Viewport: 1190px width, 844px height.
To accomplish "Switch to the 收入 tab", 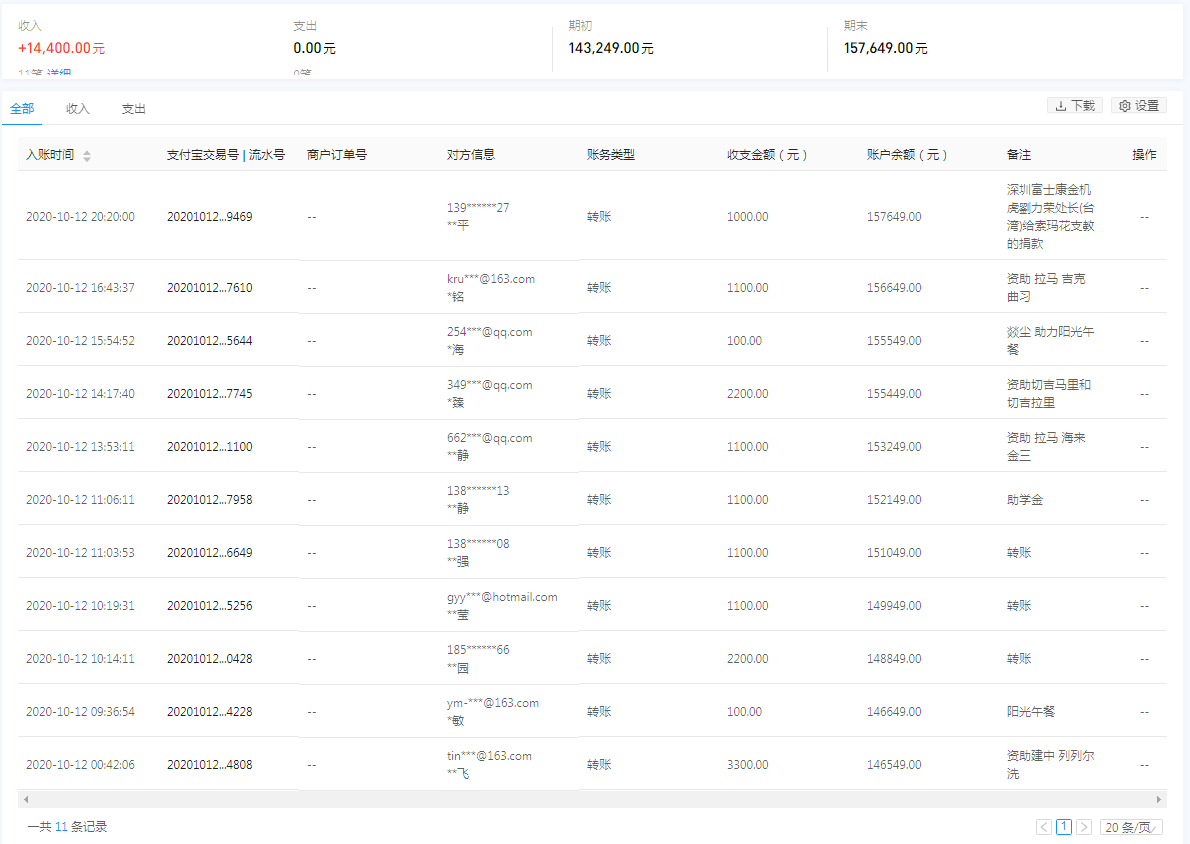I will [x=78, y=109].
